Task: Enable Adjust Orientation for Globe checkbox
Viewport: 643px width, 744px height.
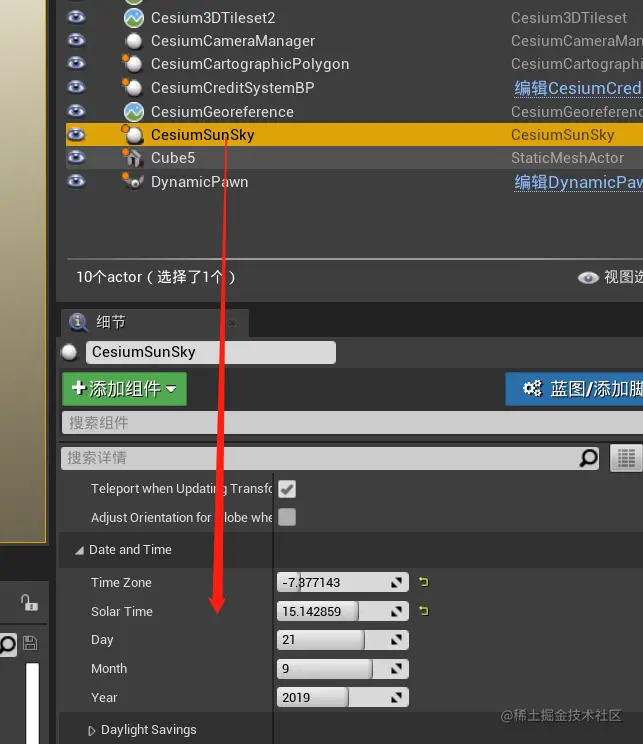Action: point(287,517)
